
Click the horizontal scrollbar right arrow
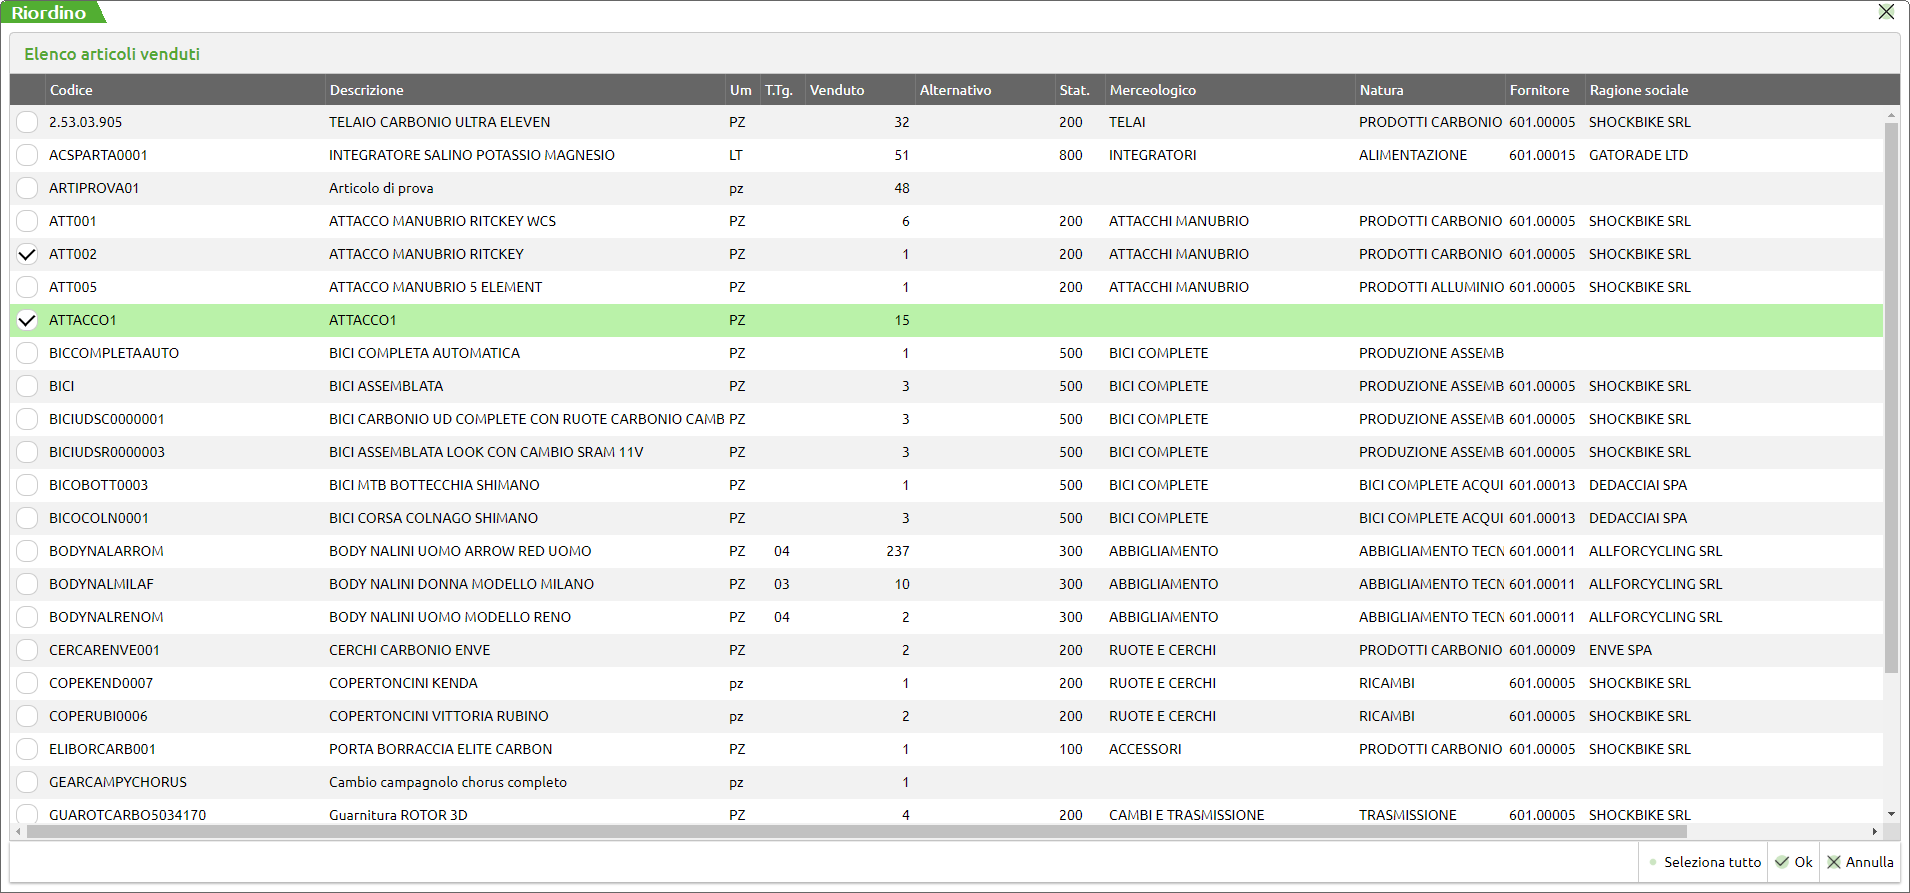(x=1874, y=831)
